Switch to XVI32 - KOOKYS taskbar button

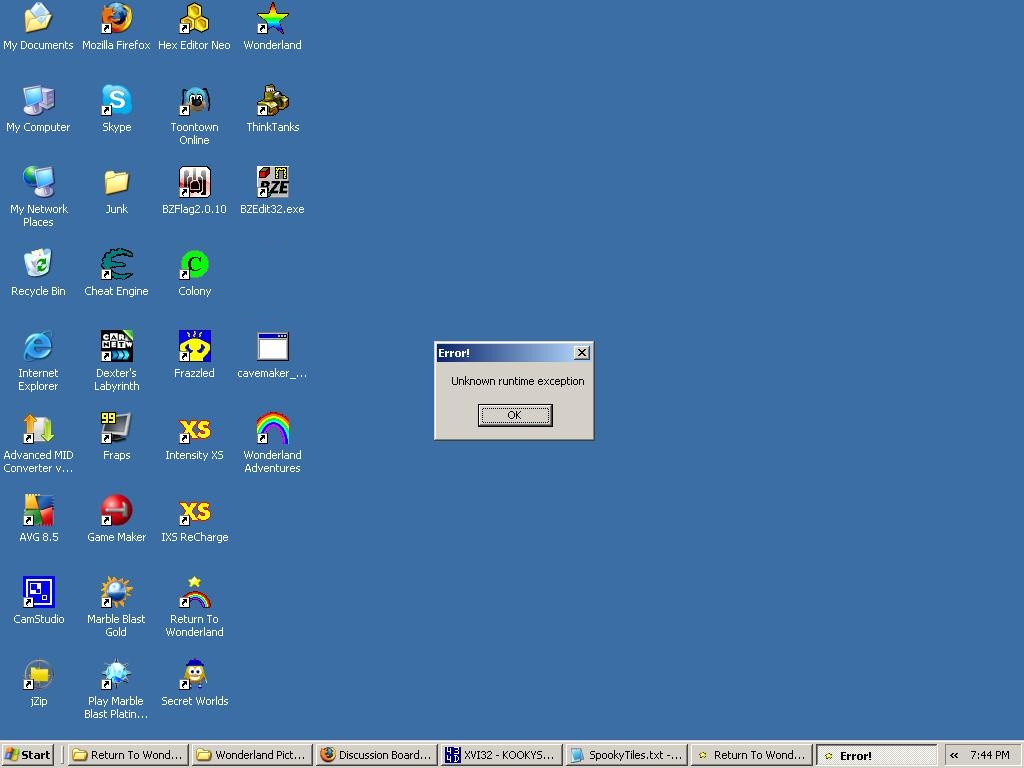502,755
